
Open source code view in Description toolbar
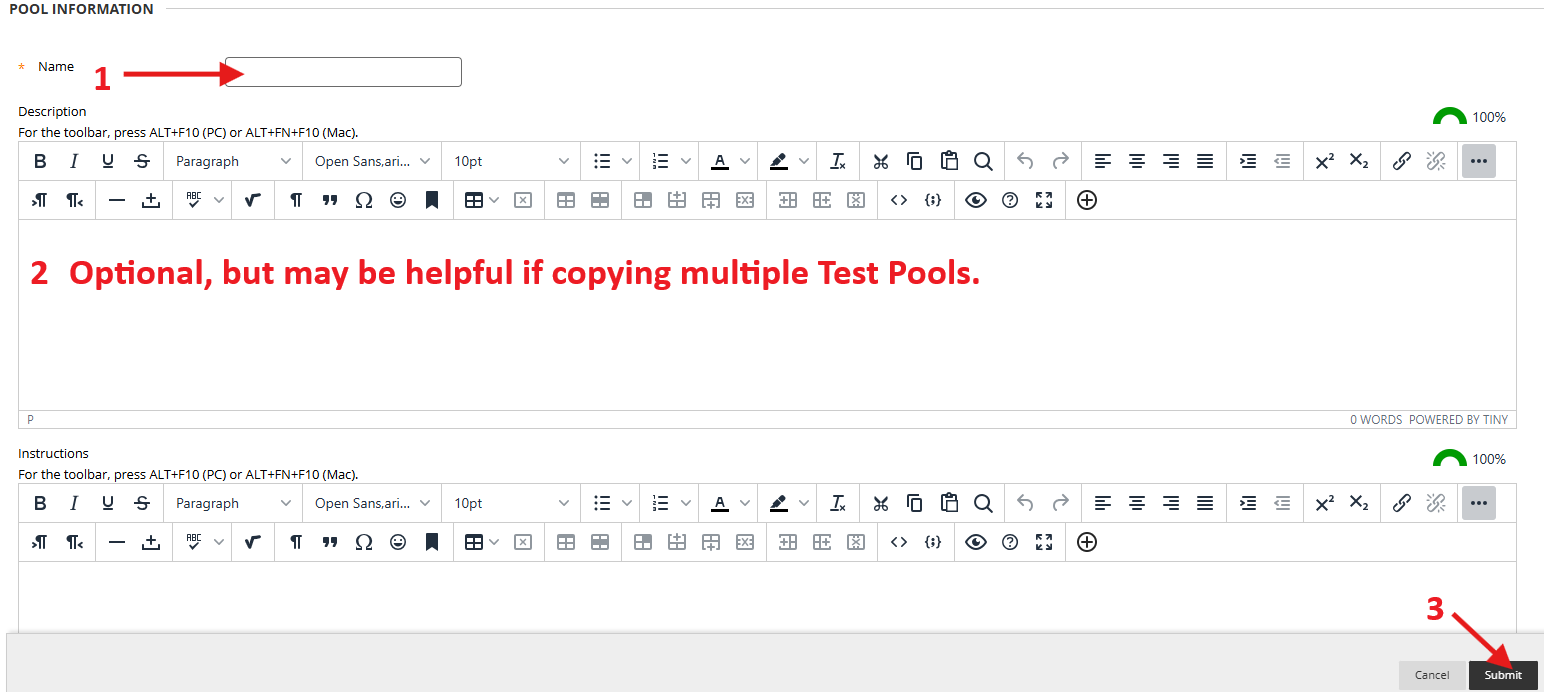899,200
